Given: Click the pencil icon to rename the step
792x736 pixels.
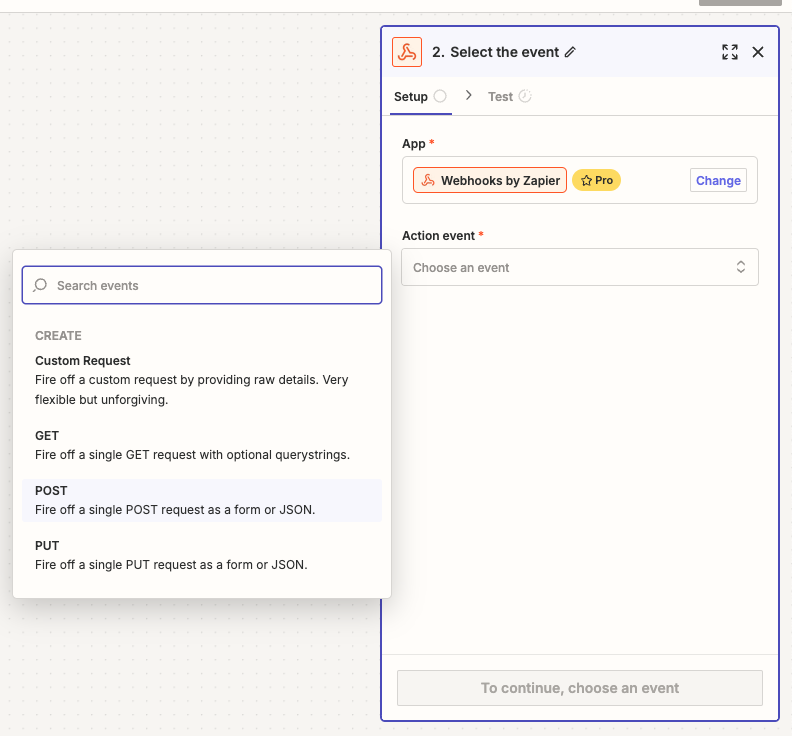Looking at the screenshot, I should [x=570, y=52].
